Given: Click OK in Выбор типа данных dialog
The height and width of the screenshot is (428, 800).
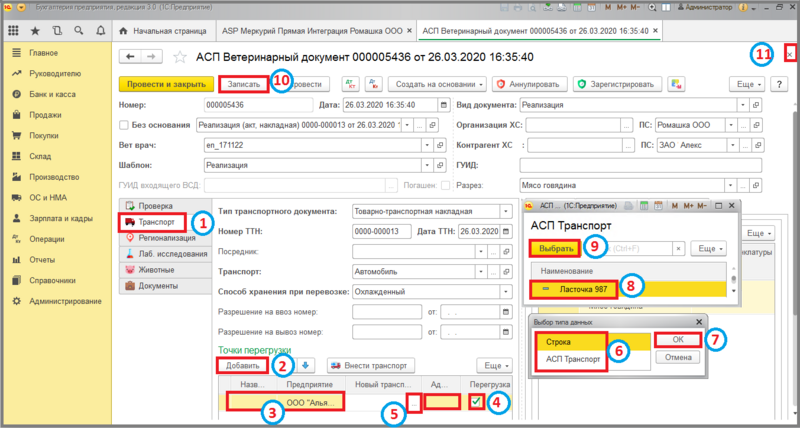Looking at the screenshot, I should [x=678, y=340].
